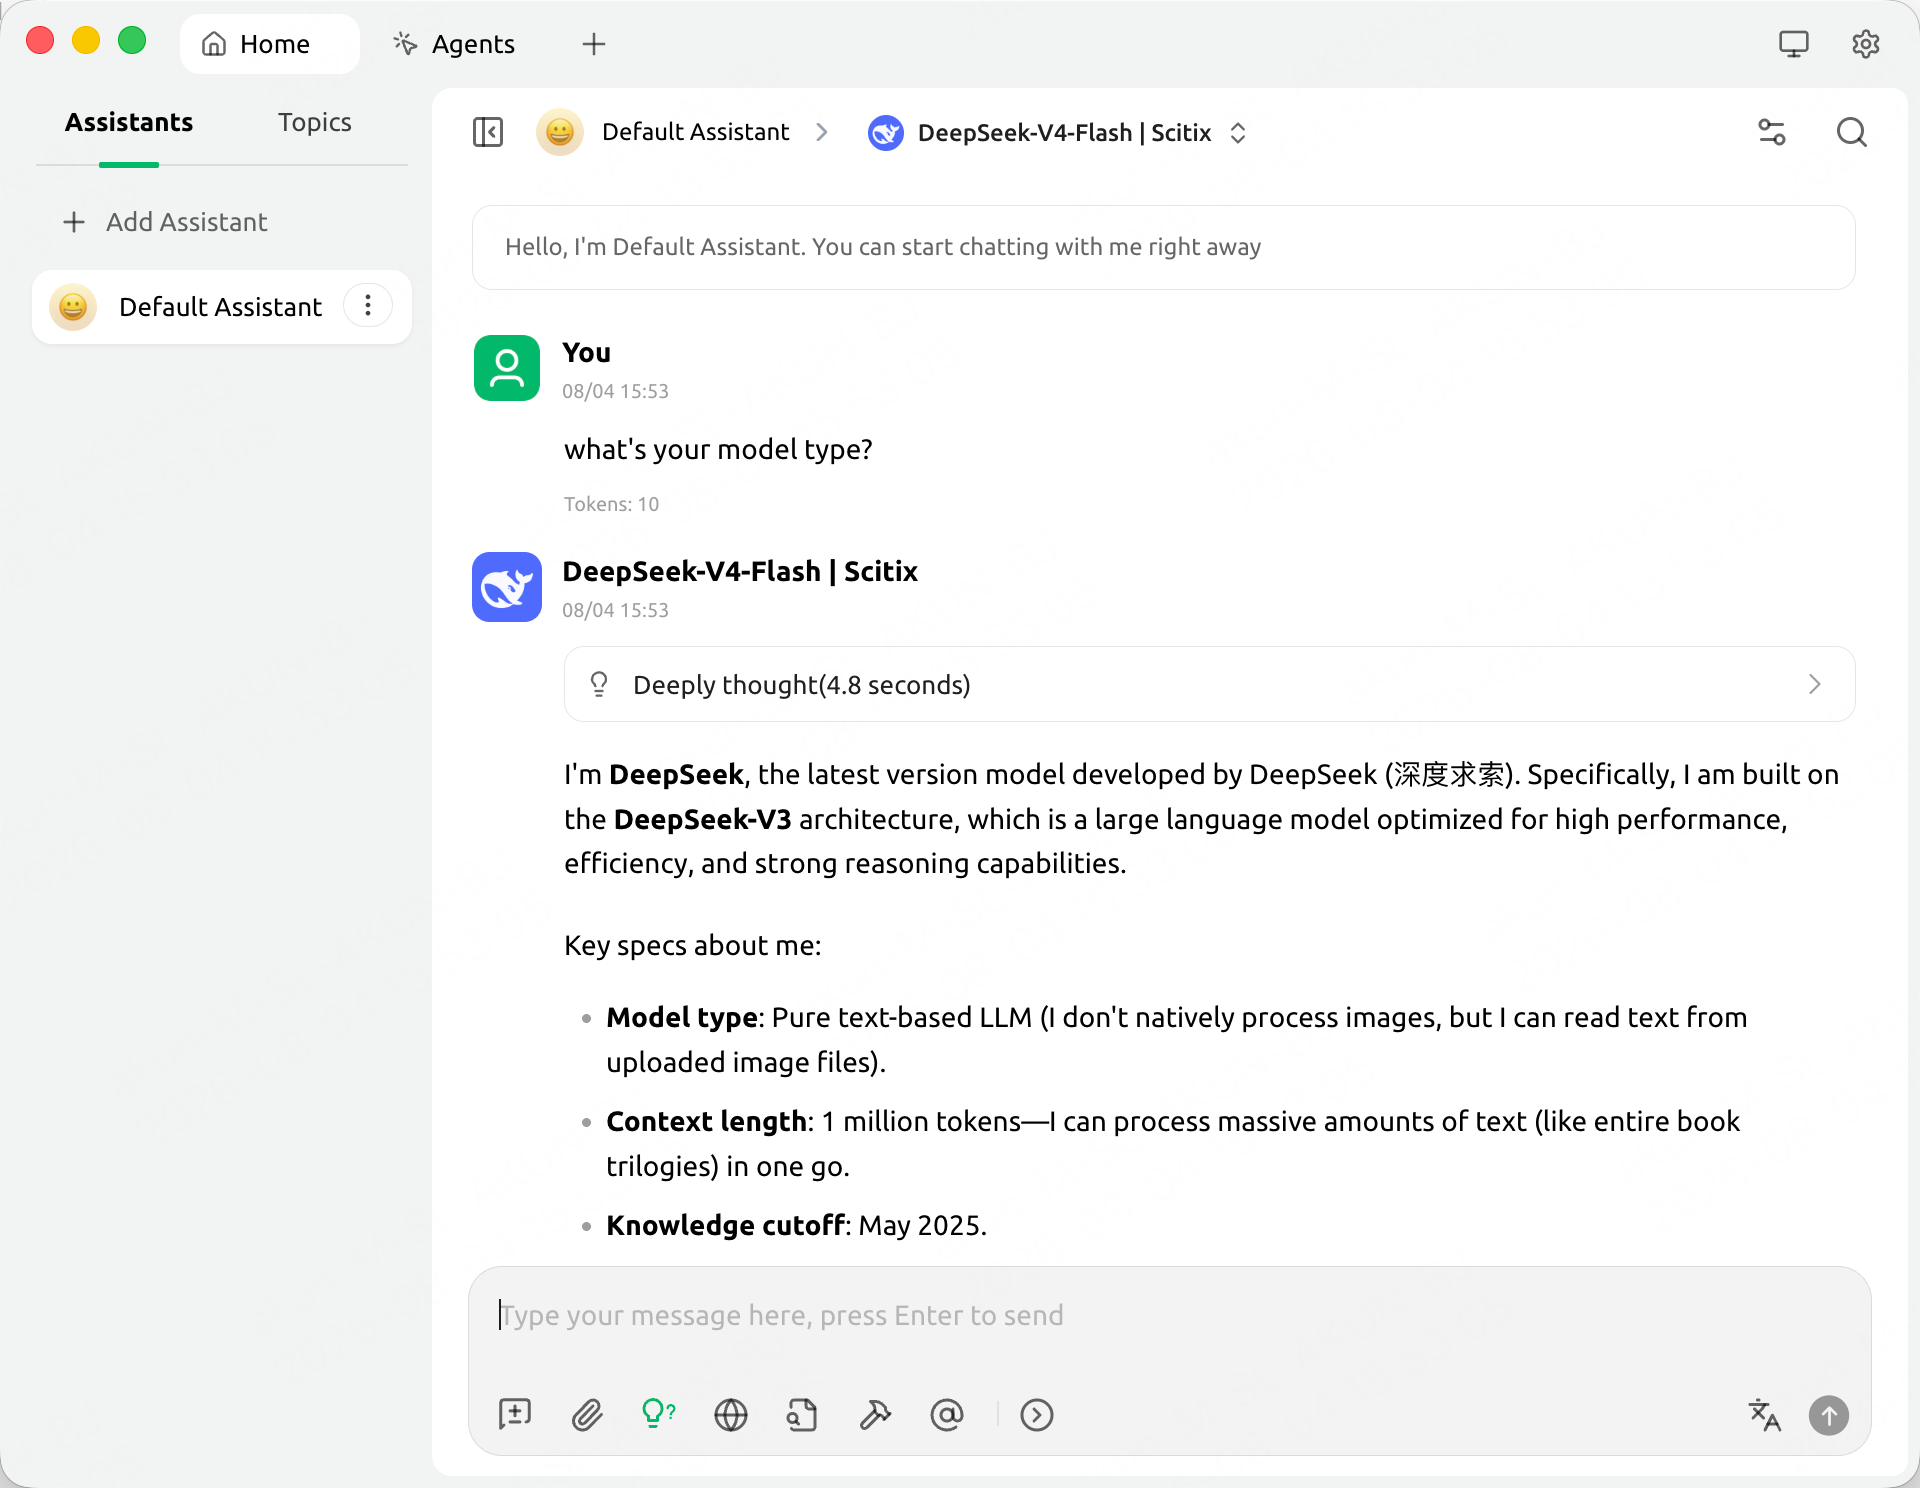The image size is (1920, 1488).
Task: Click the breadcrumb chevron after Default Assistant
Action: [x=822, y=132]
